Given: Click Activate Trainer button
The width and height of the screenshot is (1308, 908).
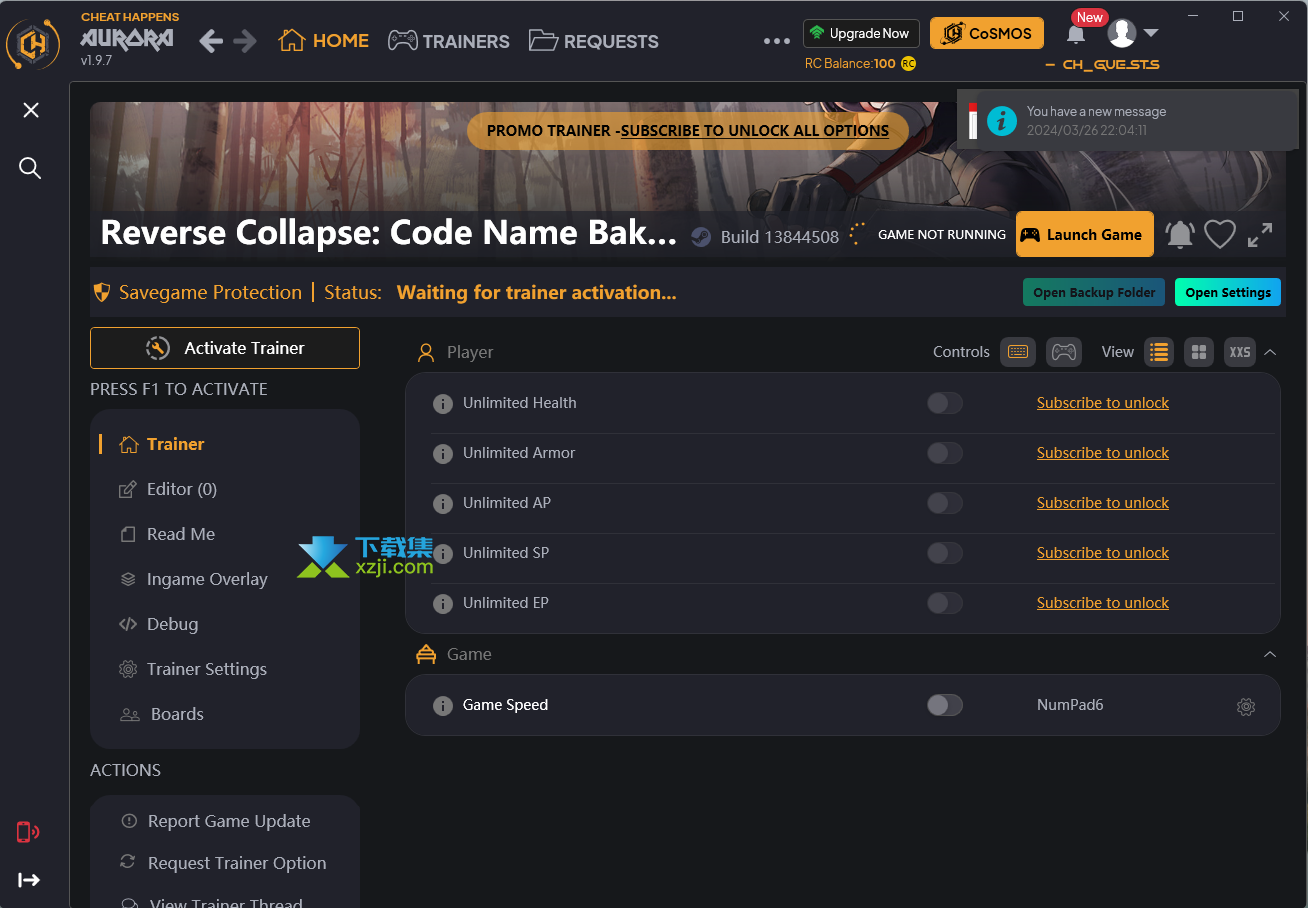Looking at the screenshot, I should click(225, 348).
